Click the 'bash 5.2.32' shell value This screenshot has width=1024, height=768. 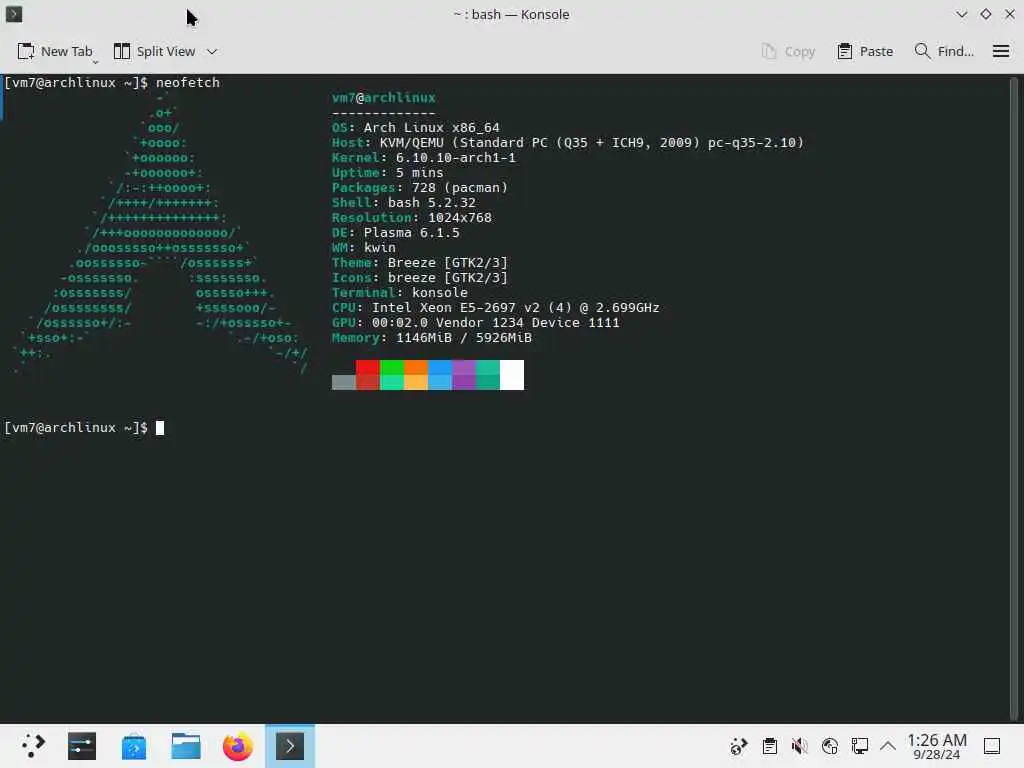[432, 202]
